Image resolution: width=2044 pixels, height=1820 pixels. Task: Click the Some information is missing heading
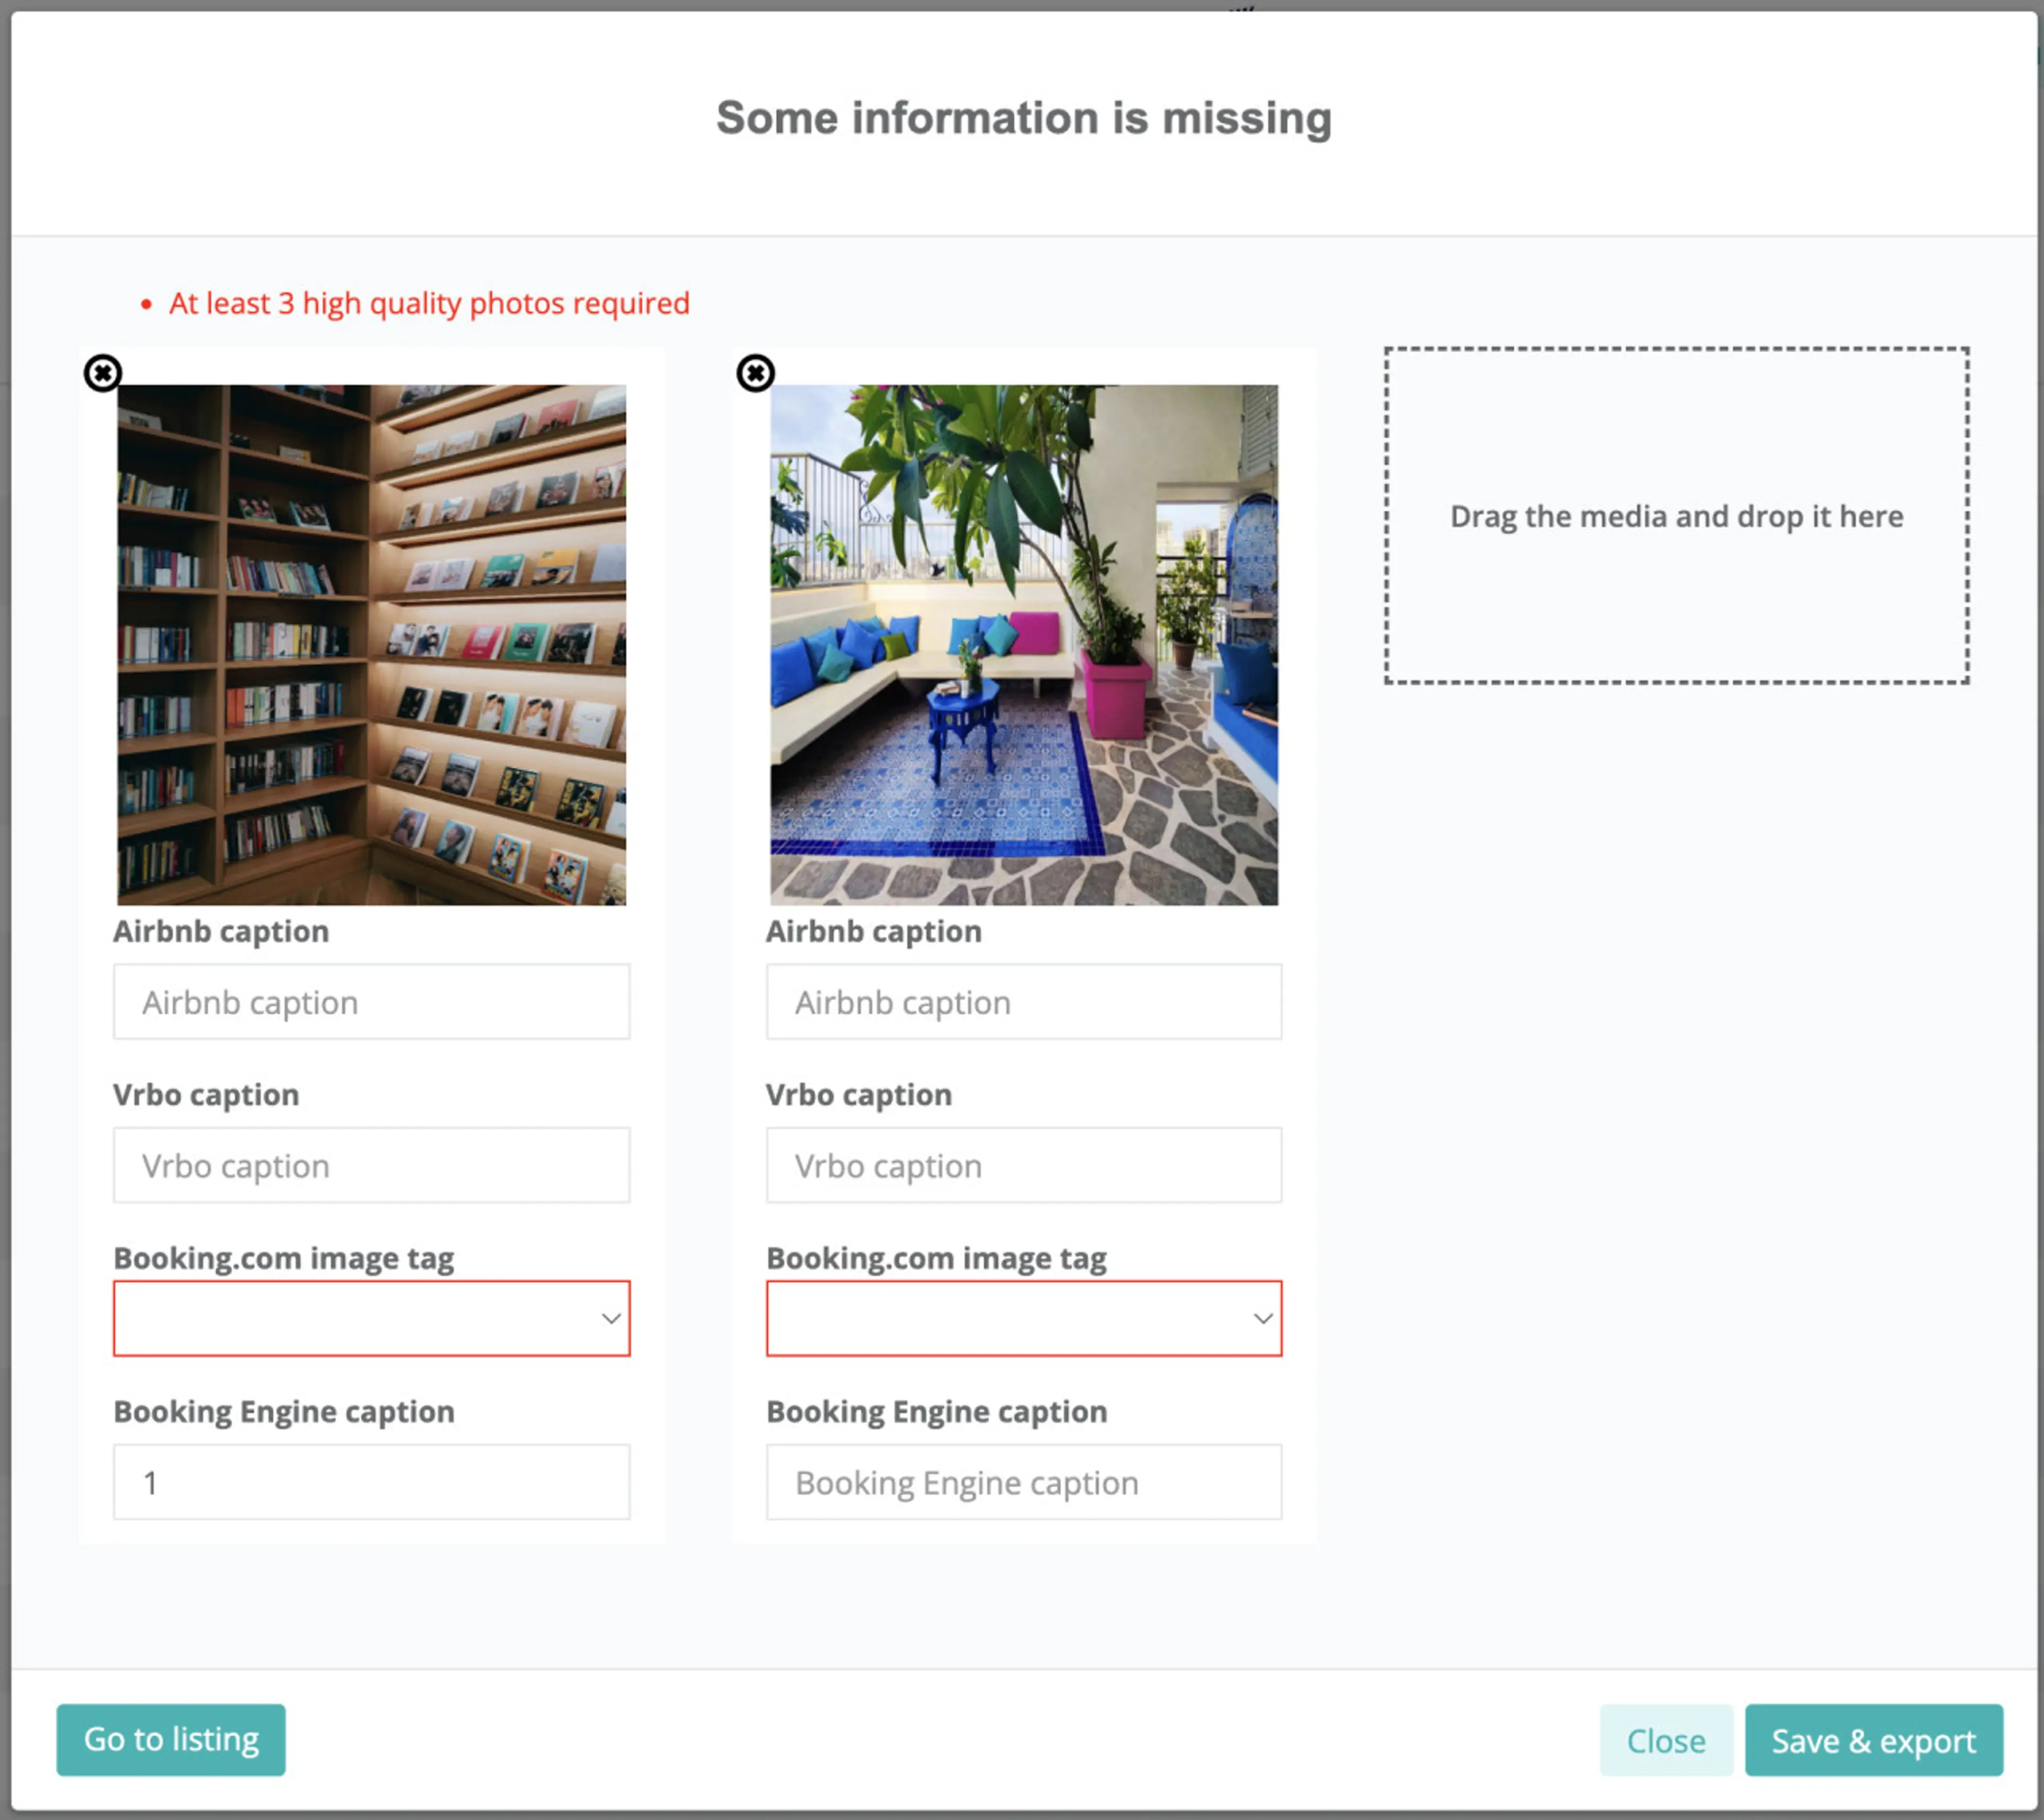coord(1024,118)
